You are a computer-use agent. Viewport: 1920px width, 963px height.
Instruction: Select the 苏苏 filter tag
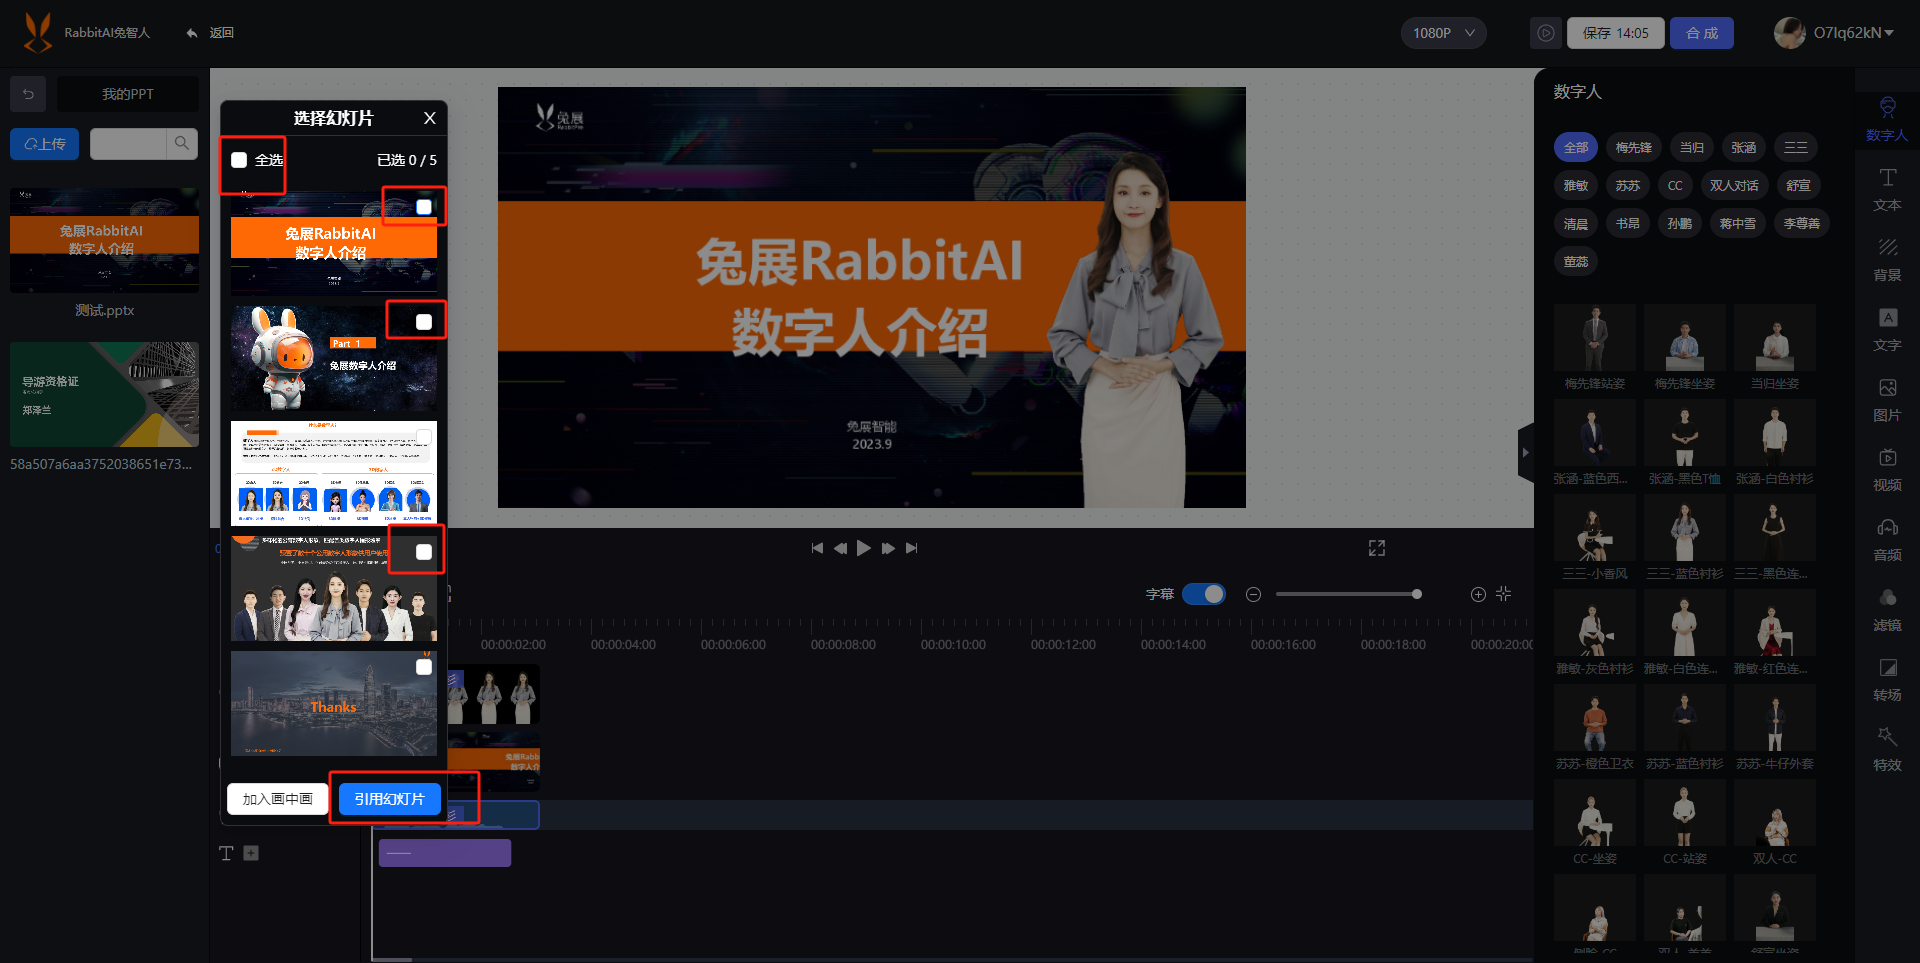(1628, 186)
